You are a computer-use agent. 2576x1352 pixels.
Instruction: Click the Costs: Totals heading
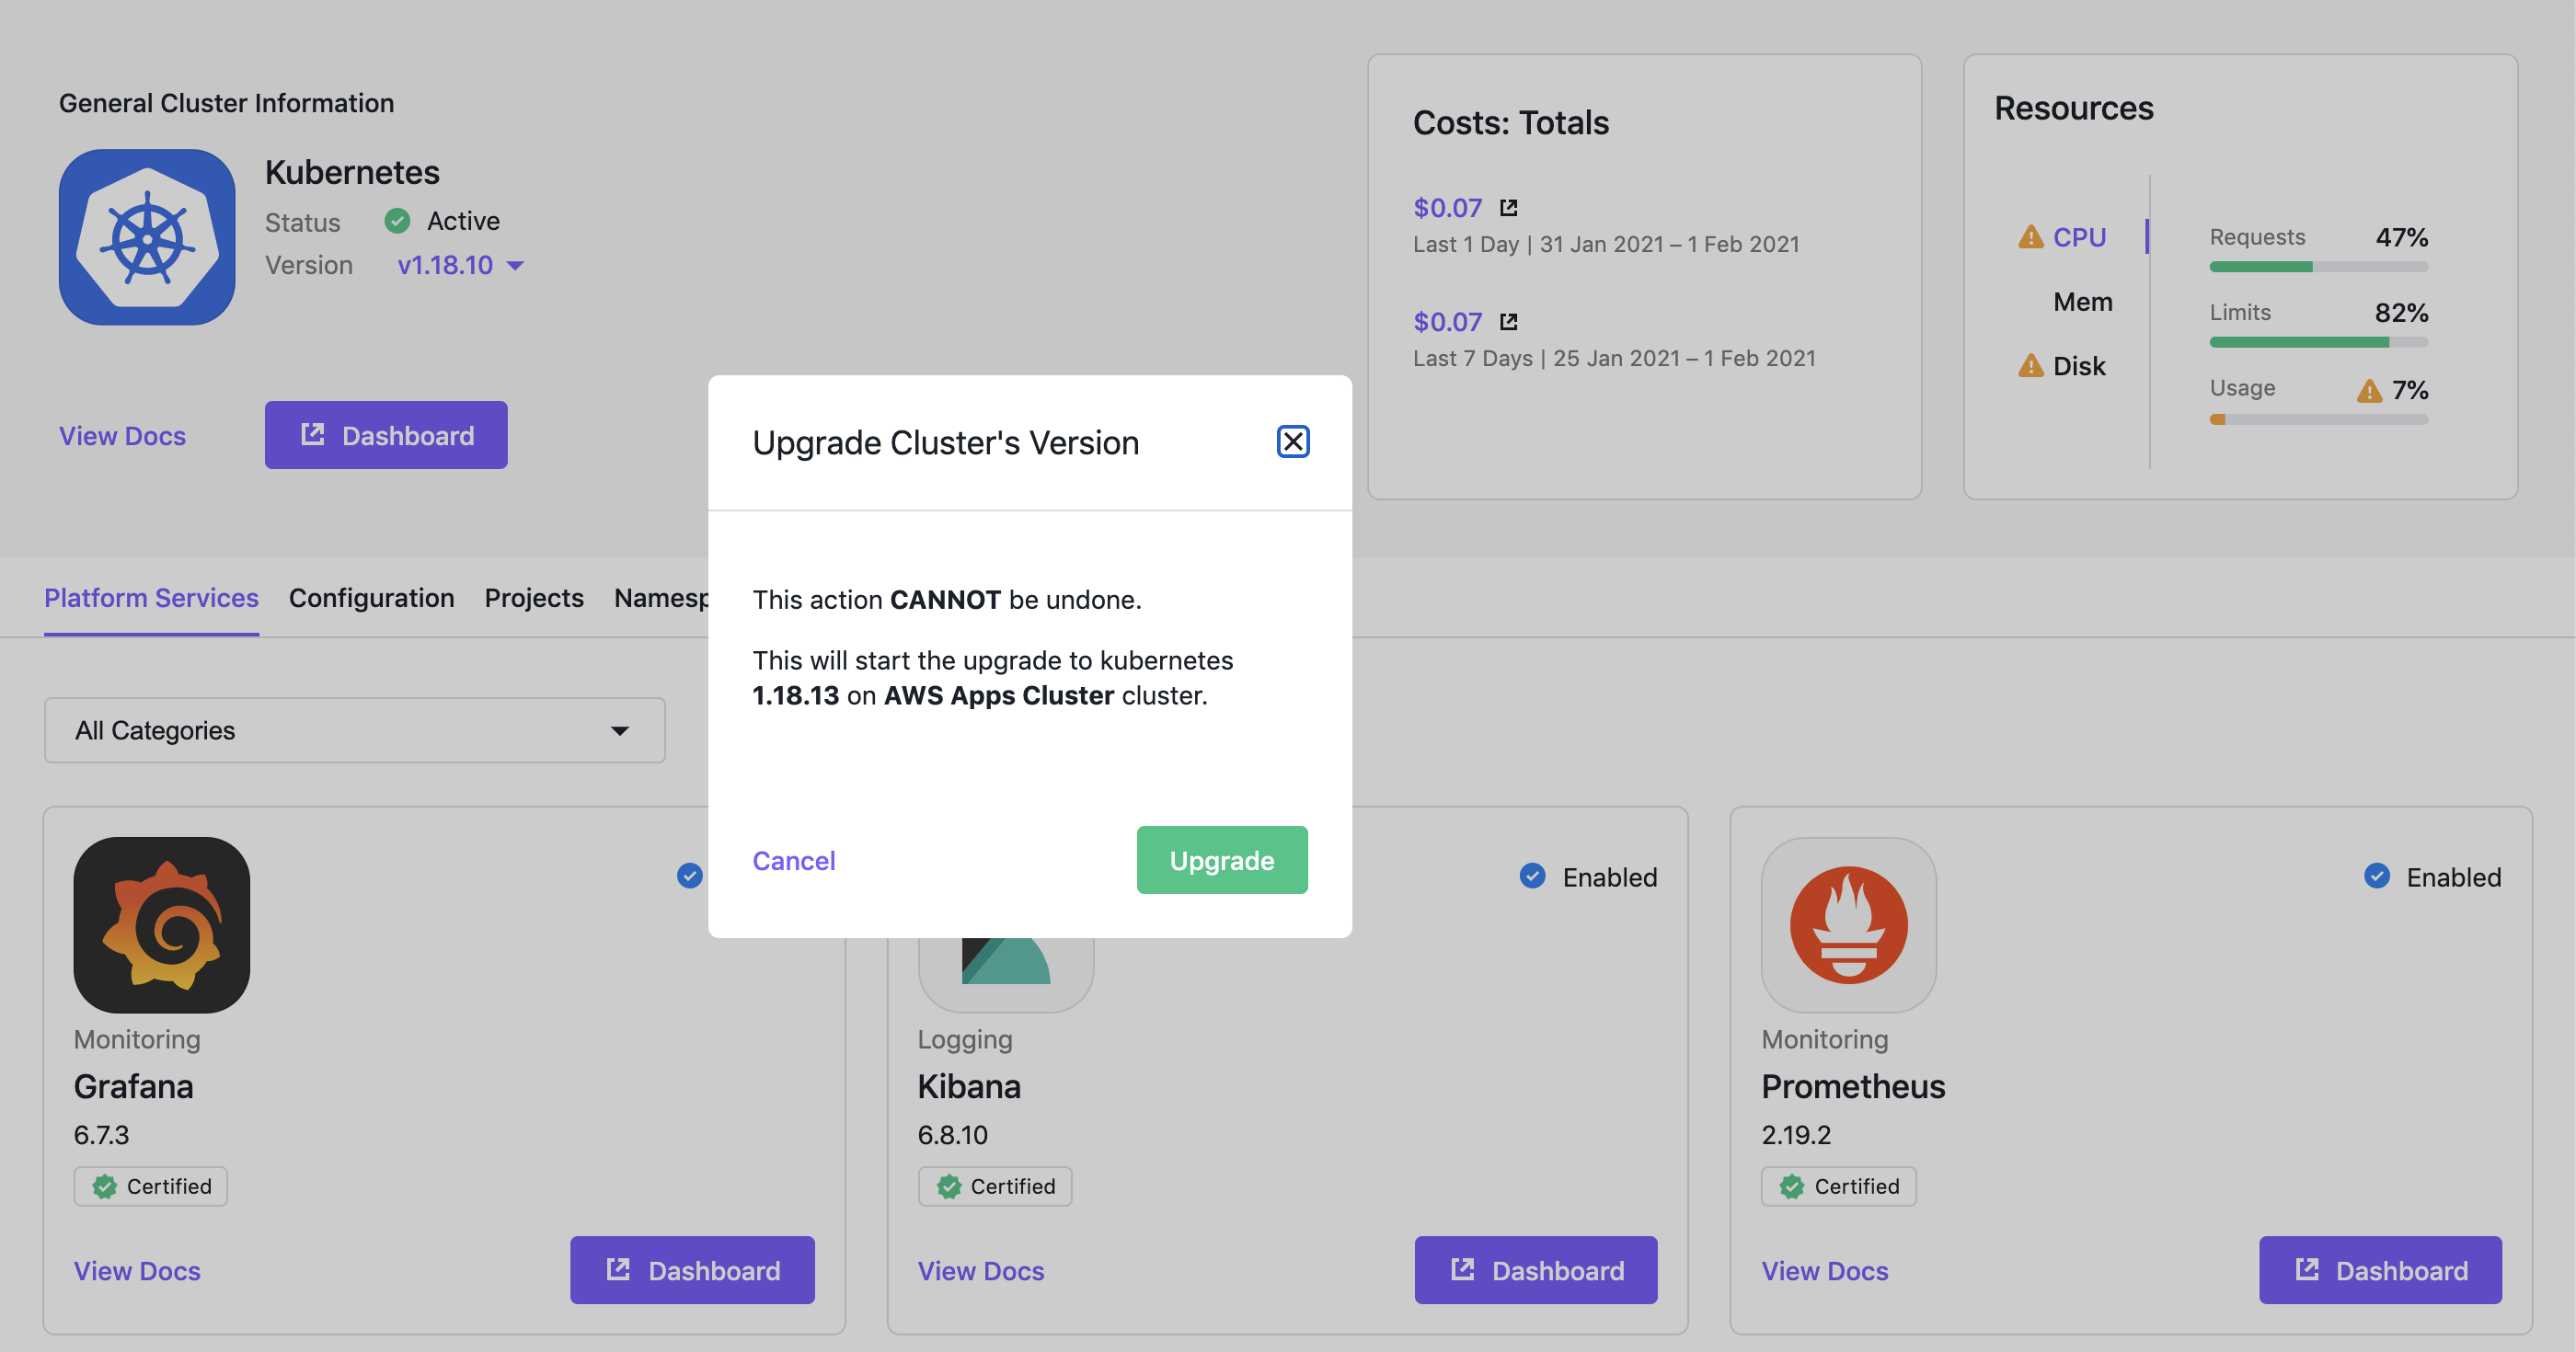(1511, 123)
